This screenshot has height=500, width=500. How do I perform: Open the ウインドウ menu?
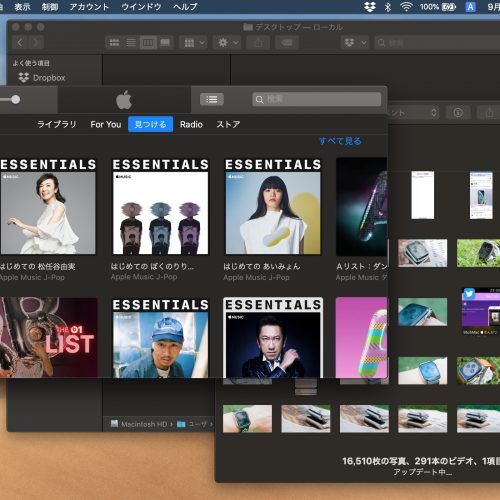(141, 7)
